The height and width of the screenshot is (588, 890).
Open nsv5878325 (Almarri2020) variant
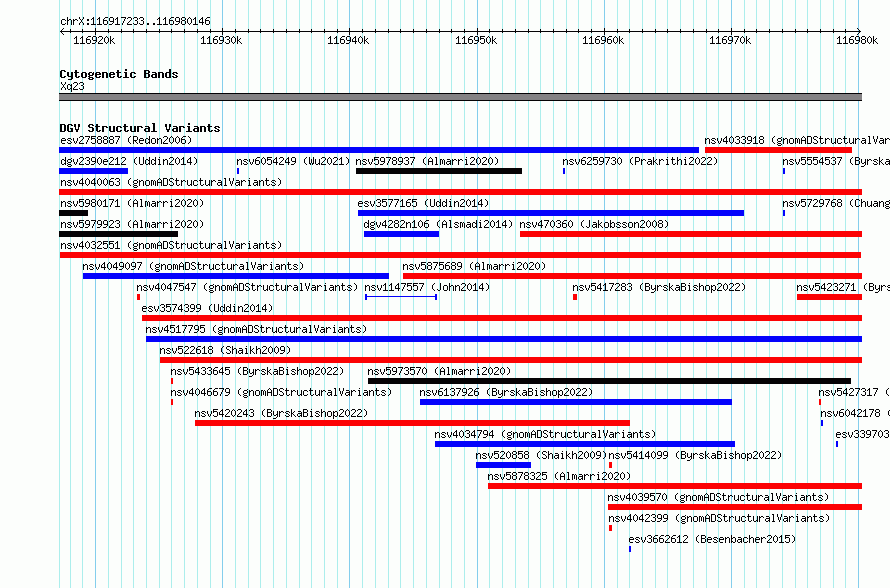[x=559, y=476]
